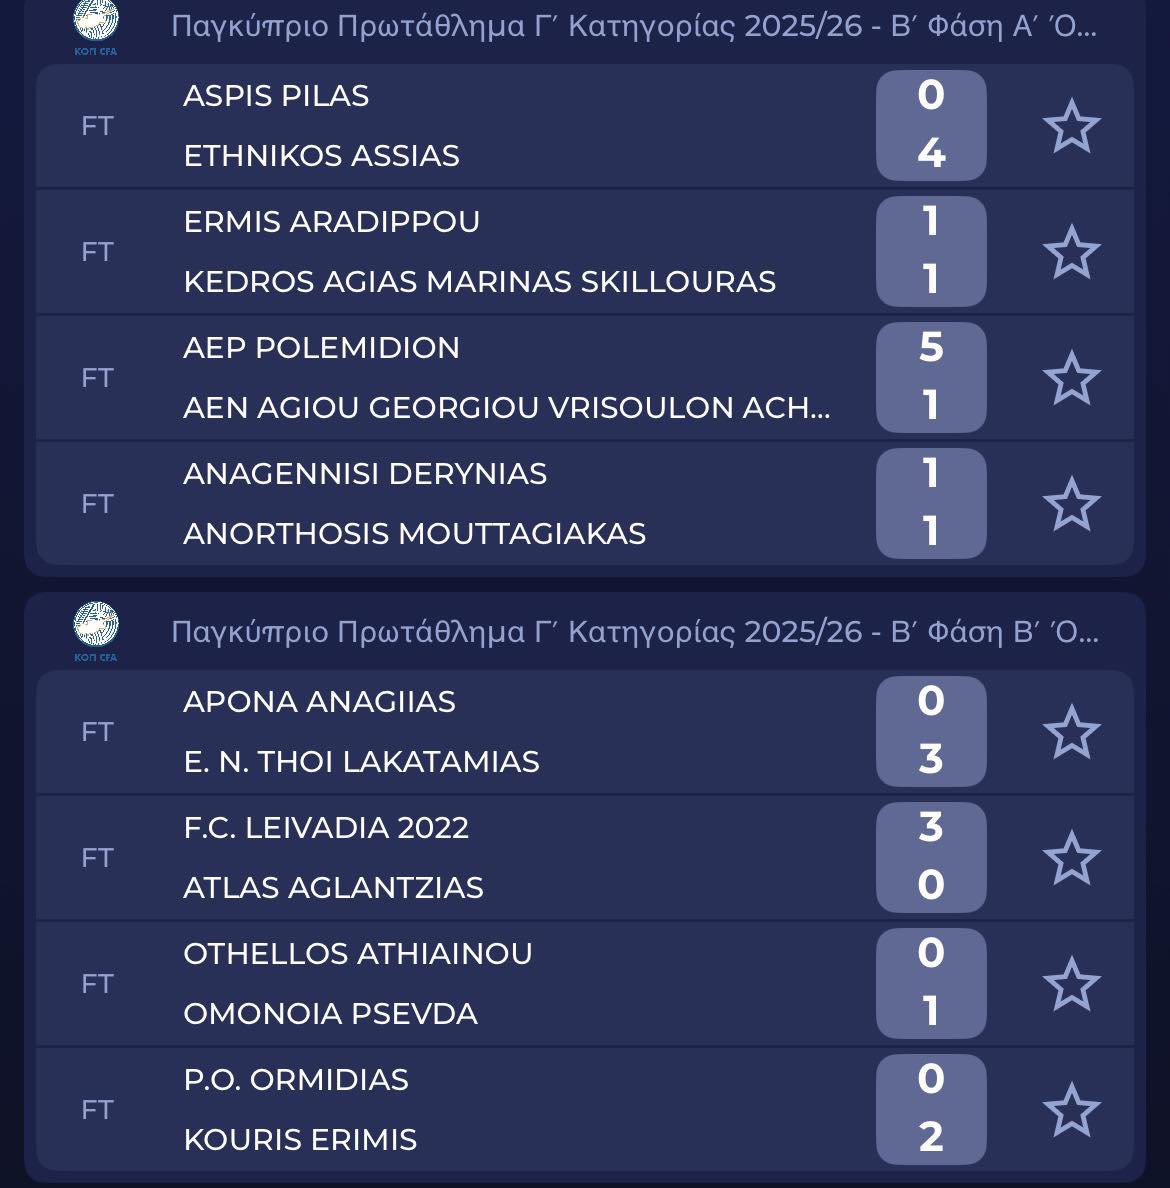Star the P.O. Ormidias vs Kouris Erimis match
The image size is (1170, 1188).
click(1071, 1110)
